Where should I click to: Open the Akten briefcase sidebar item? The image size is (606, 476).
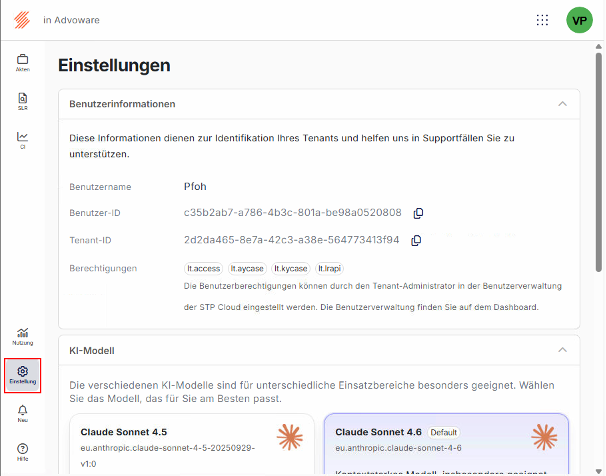[x=22, y=63]
